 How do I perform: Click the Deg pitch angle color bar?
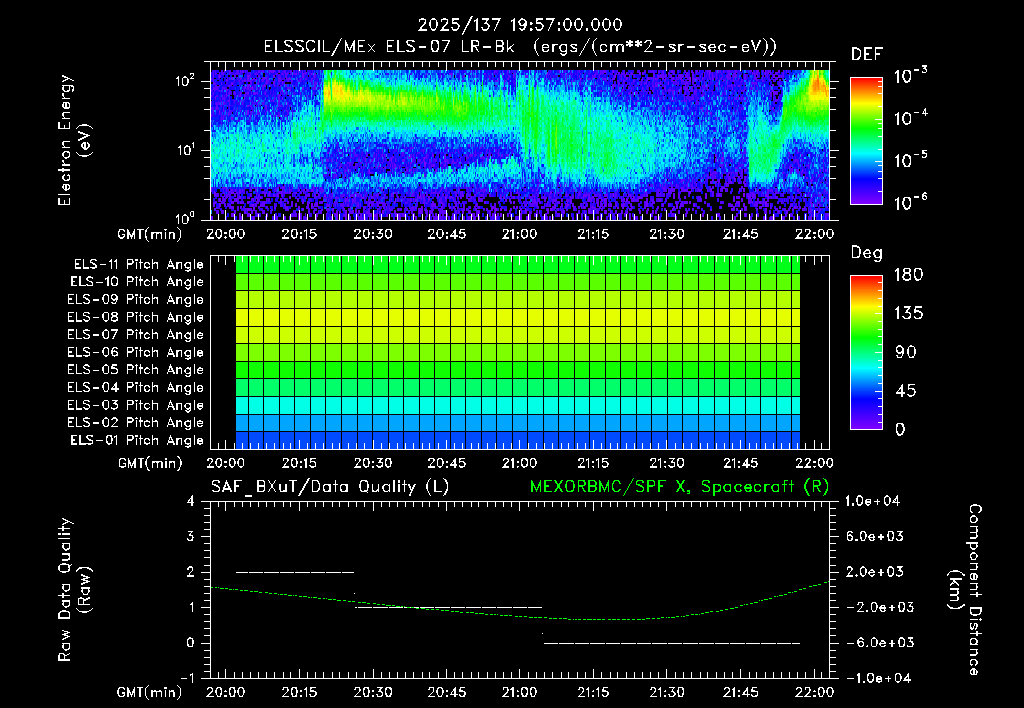tap(866, 352)
